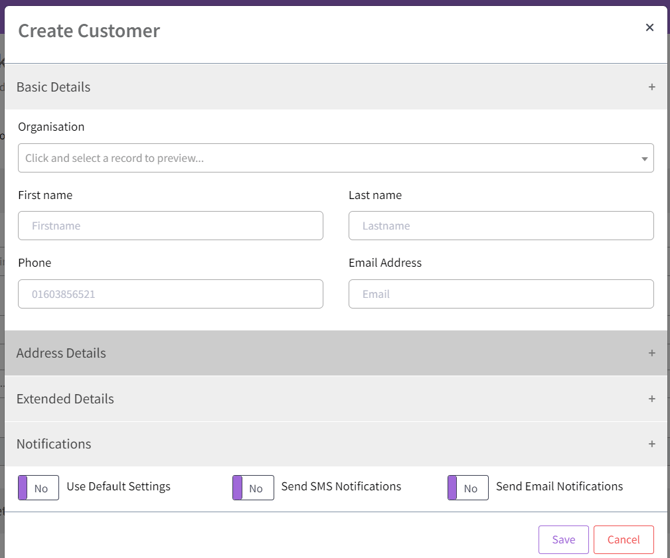
Task: Click the Email Address input
Action: [501, 294]
